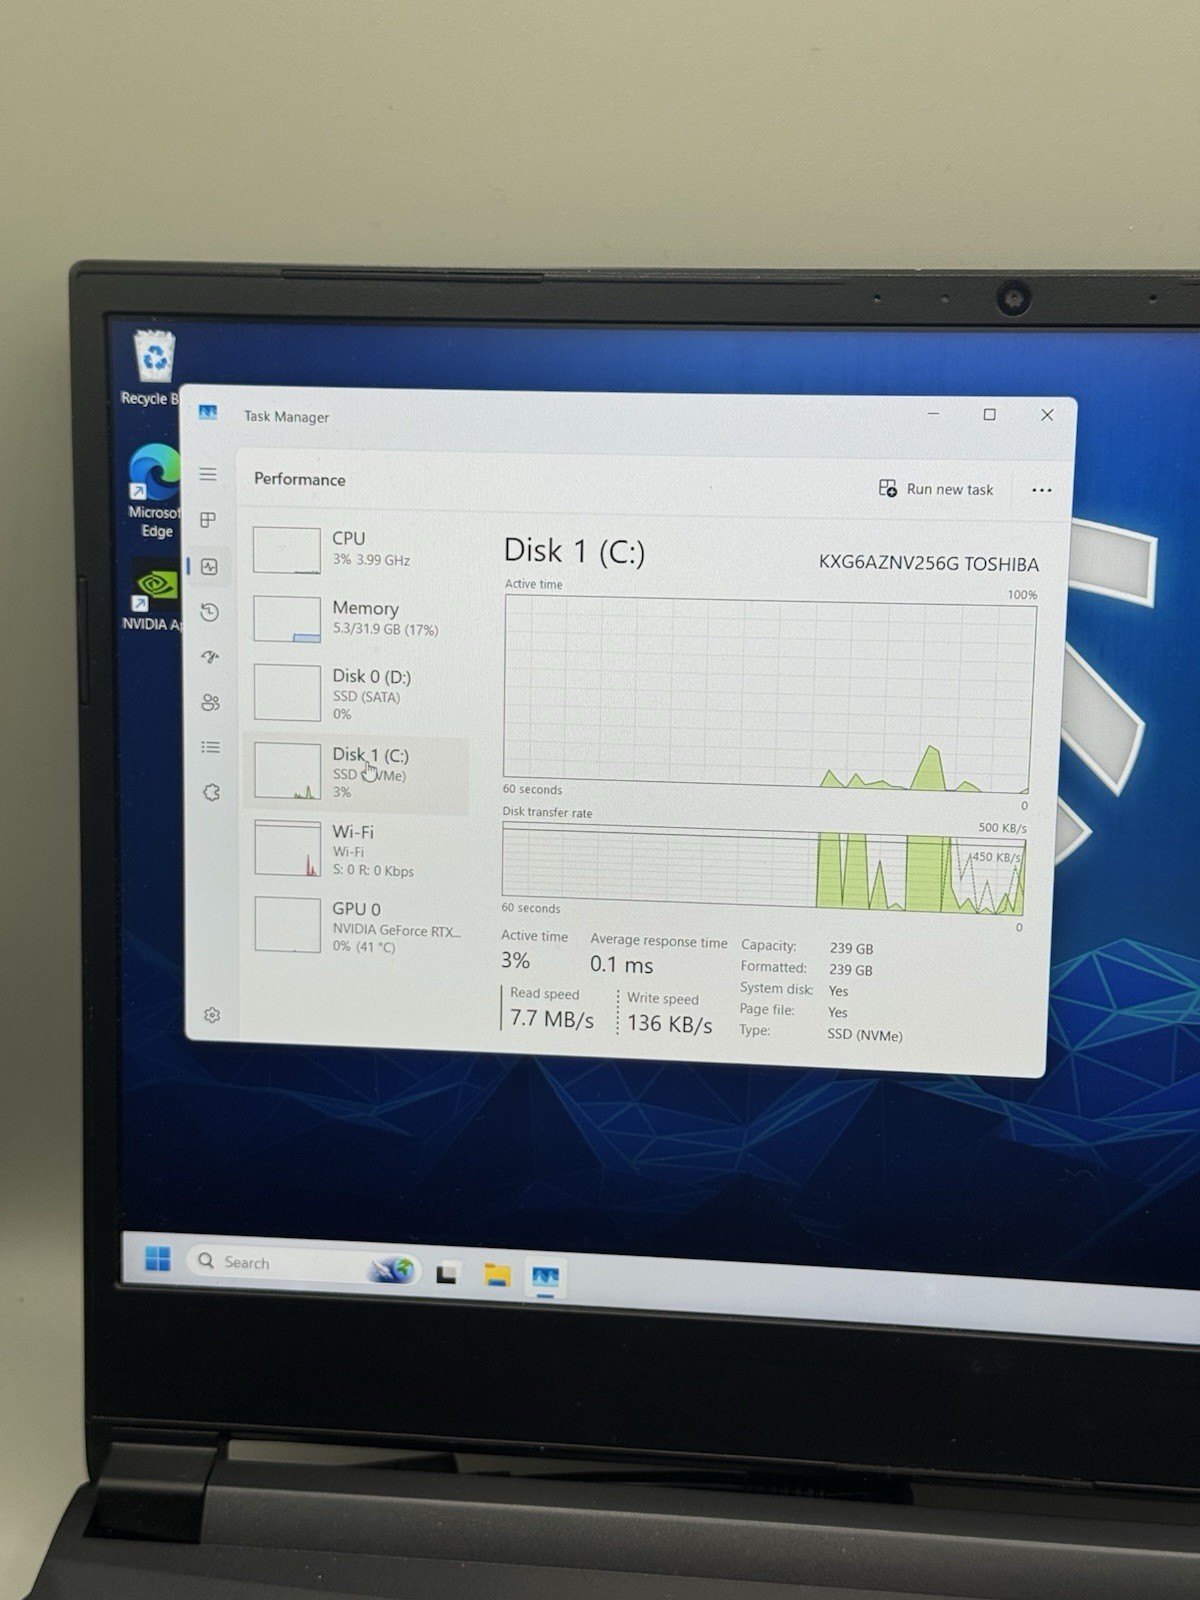Select the Wi-Fi performance entry
1200x1600 pixels.
357,850
